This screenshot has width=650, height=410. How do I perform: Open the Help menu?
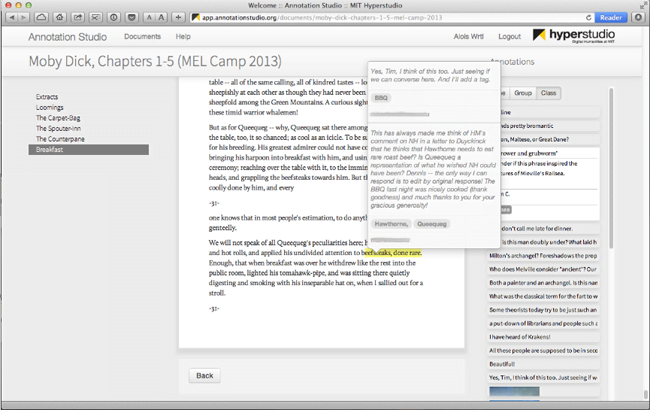click(183, 36)
